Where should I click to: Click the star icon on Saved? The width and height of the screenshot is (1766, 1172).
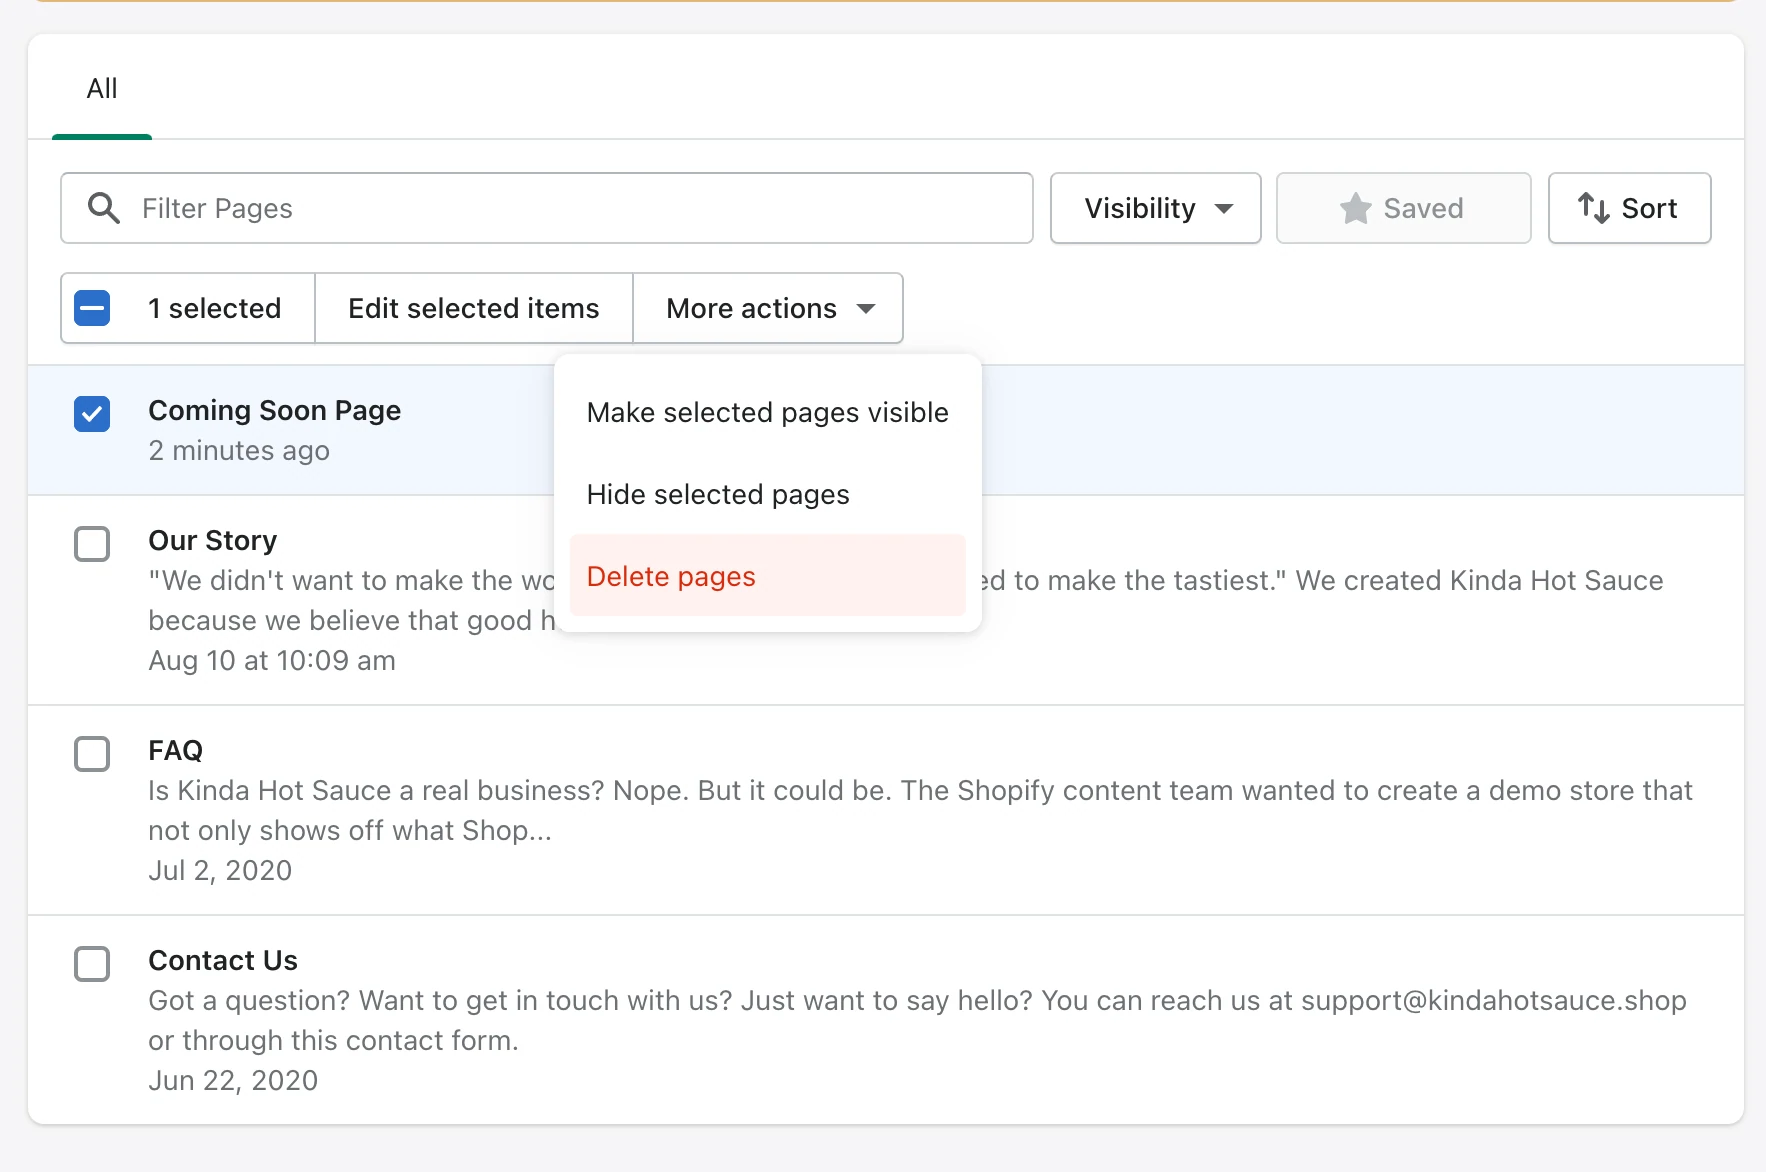(x=1355, y=208)
